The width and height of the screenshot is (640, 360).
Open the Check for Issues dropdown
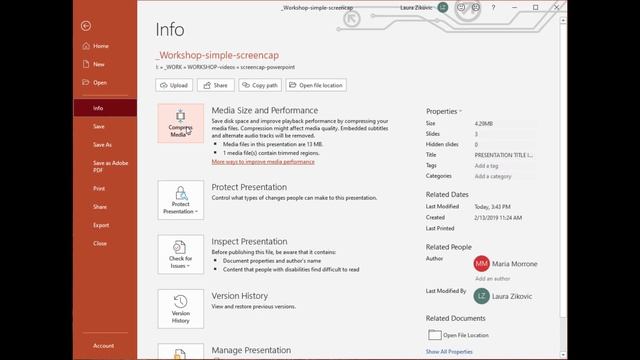[180, 254]
